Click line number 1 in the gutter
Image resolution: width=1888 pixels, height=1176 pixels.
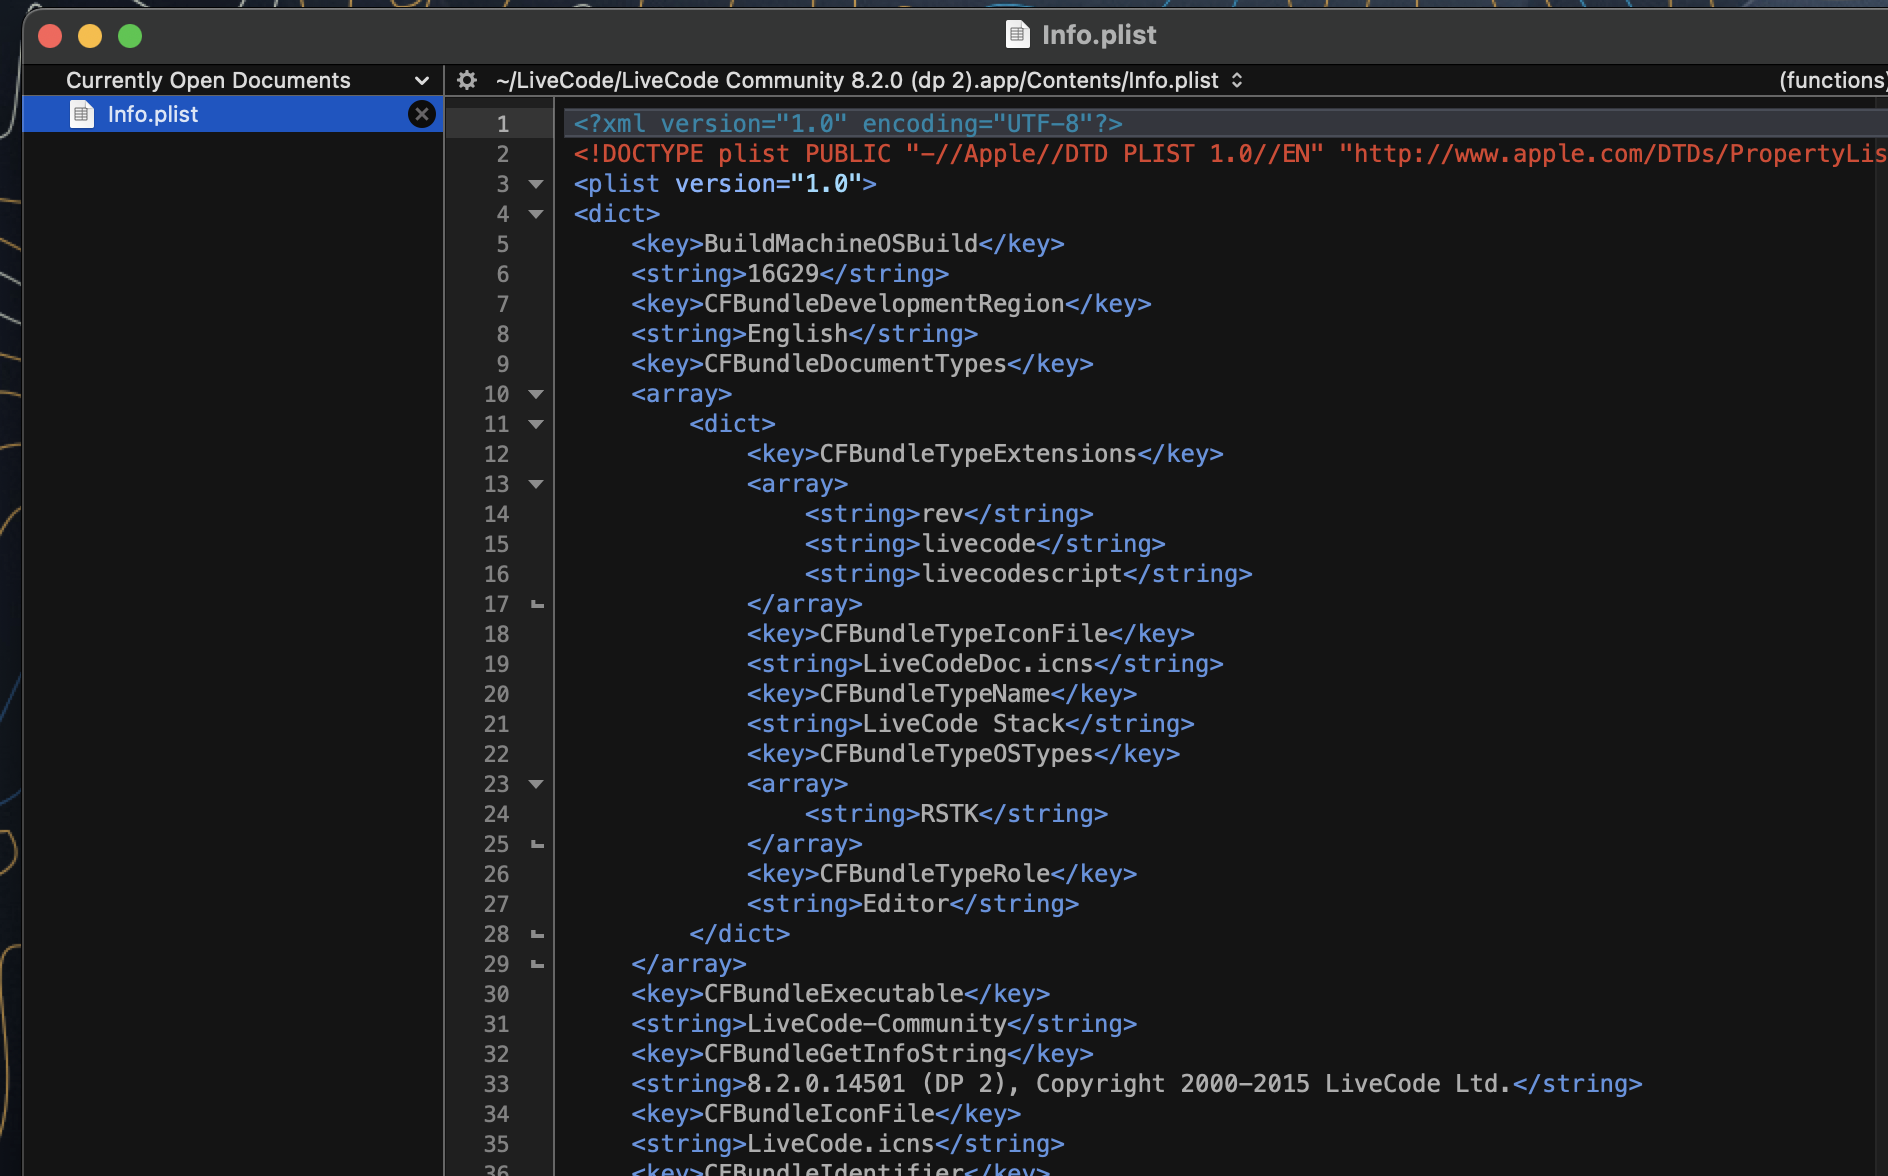[503, 124]
